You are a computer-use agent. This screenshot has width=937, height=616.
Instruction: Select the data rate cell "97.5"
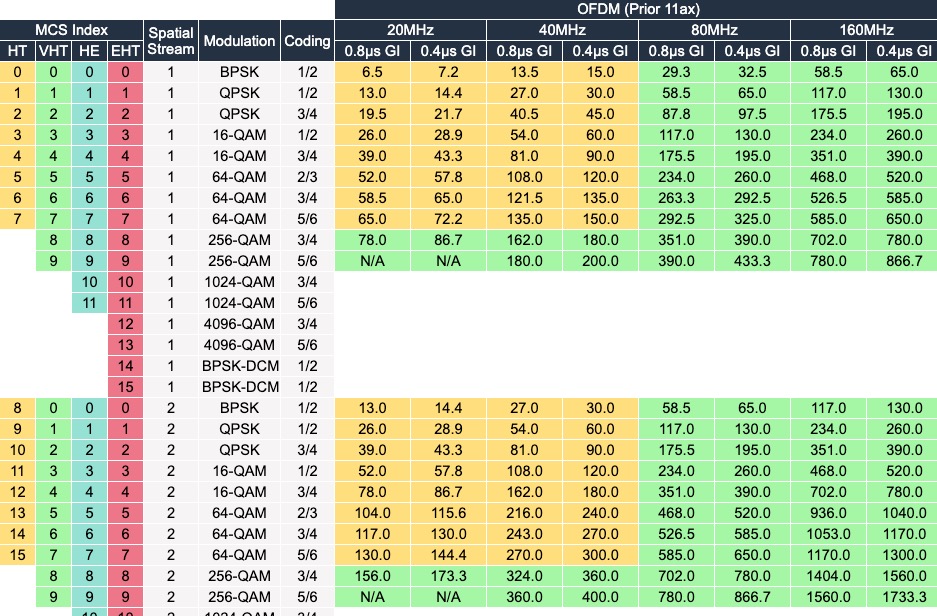point(752,114)
